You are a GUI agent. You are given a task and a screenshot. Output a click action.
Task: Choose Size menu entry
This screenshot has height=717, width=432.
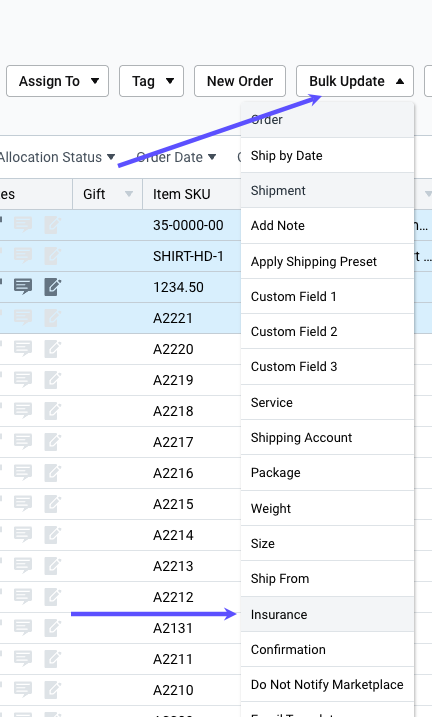[327, 544]
